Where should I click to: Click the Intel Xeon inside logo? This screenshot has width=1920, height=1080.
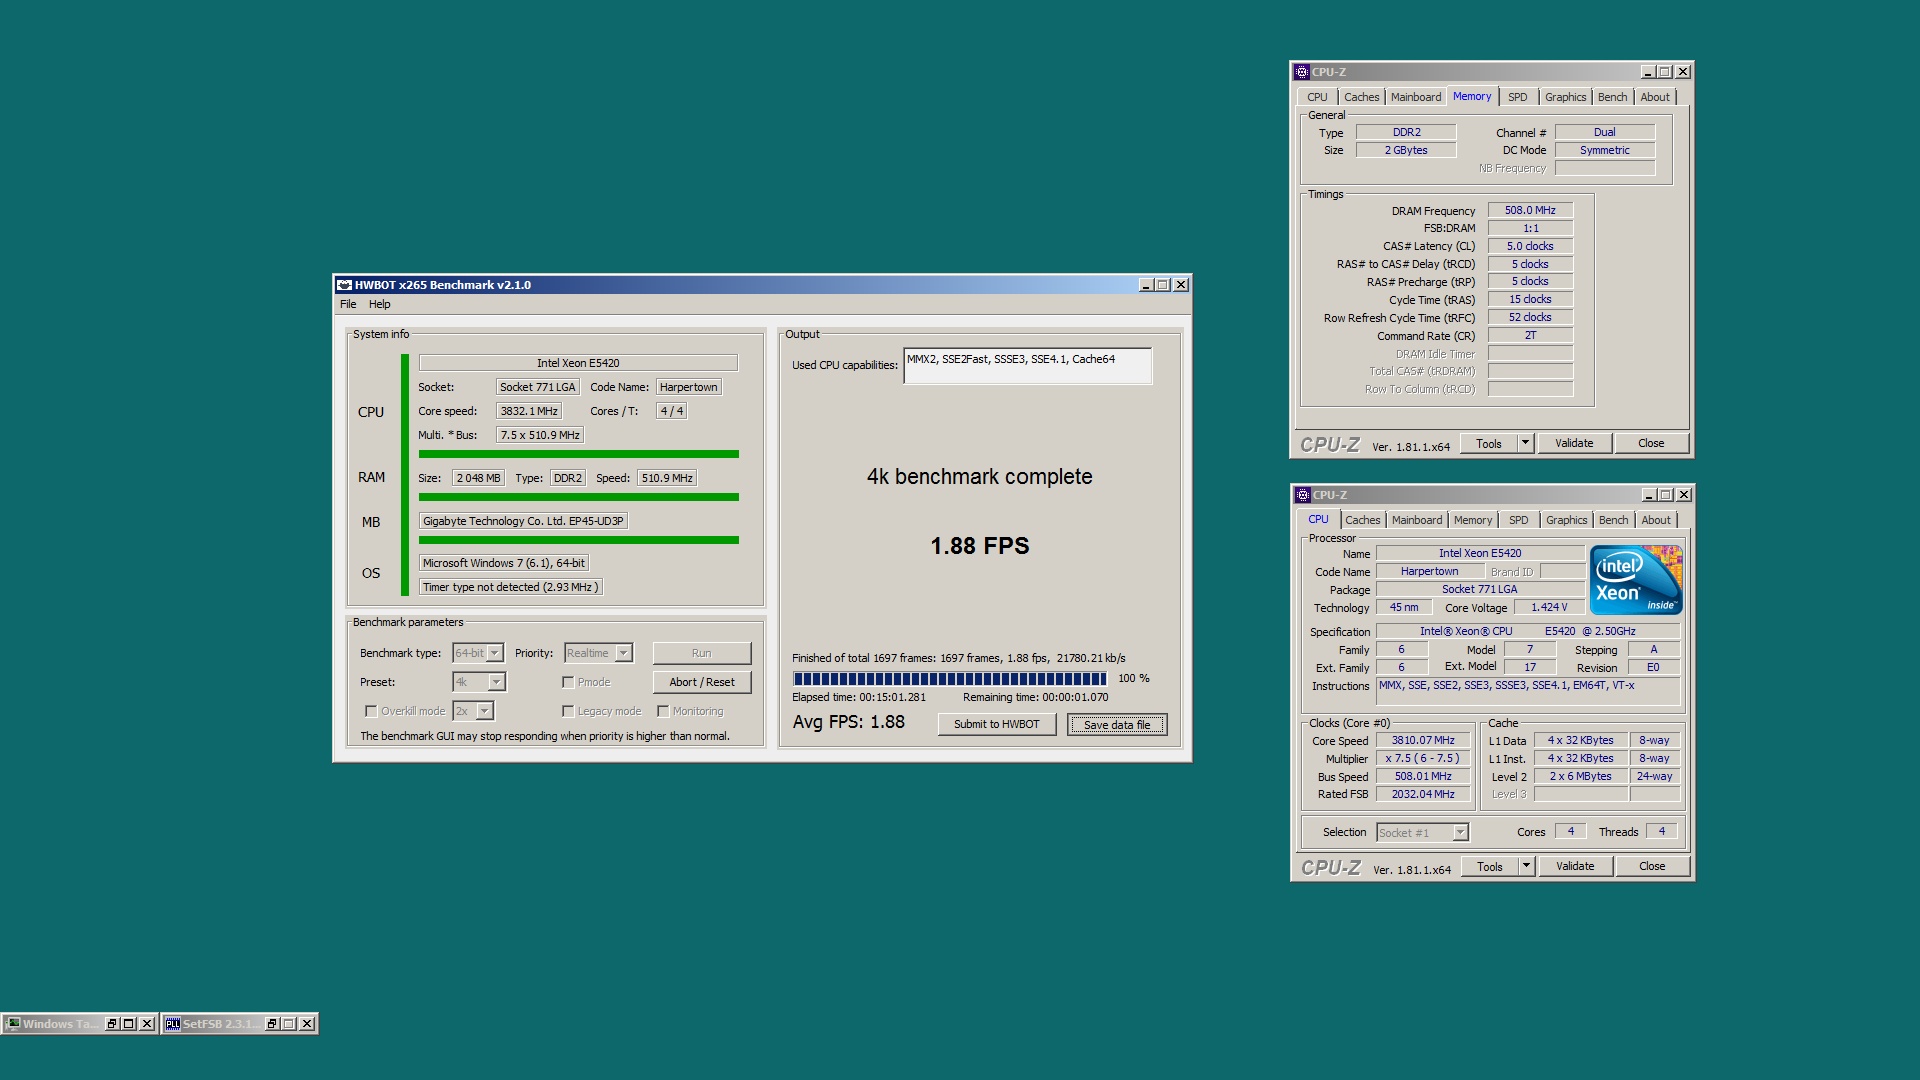(1636, 580)
